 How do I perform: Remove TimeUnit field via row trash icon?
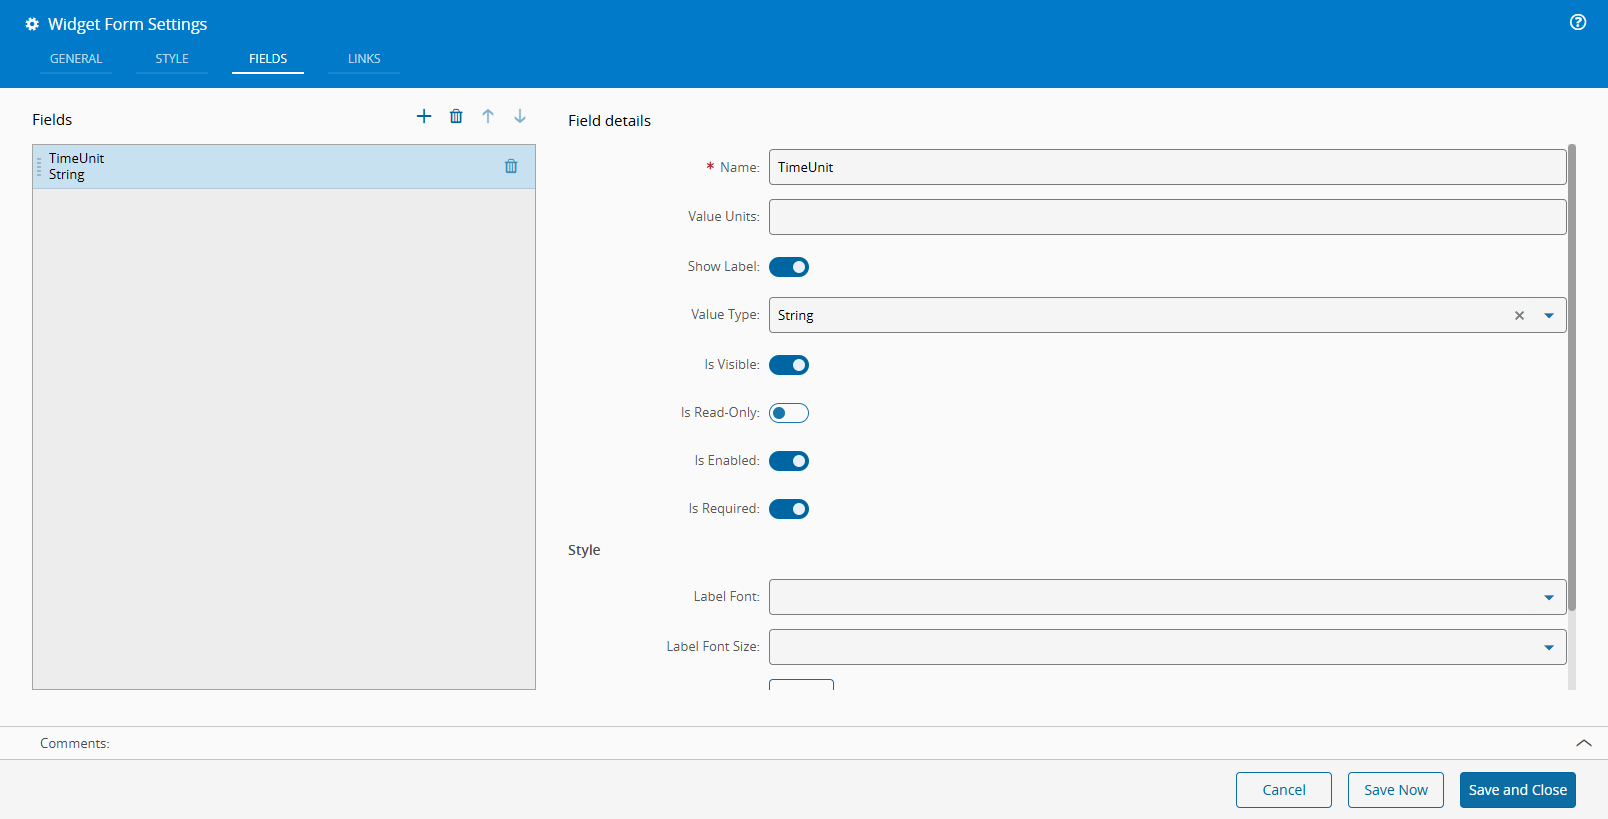[511, 167]
